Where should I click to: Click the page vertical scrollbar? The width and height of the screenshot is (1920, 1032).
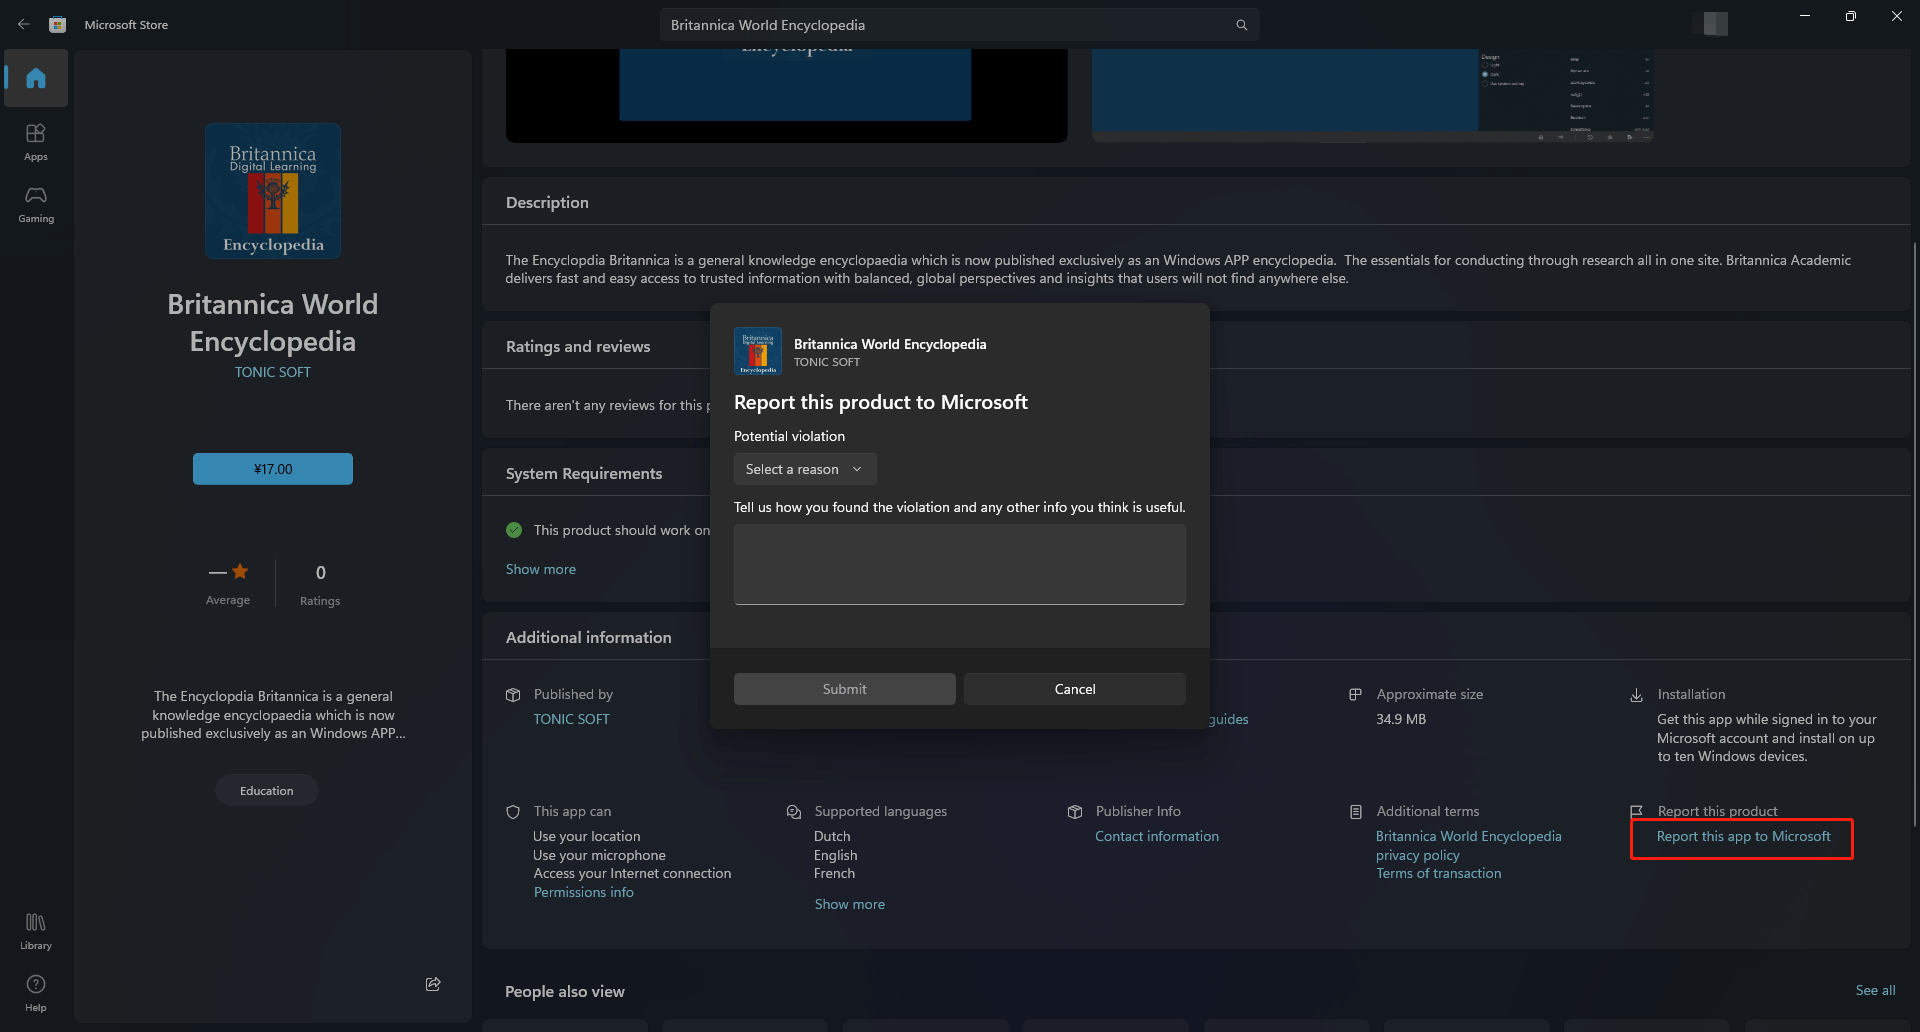(1915, 535)
